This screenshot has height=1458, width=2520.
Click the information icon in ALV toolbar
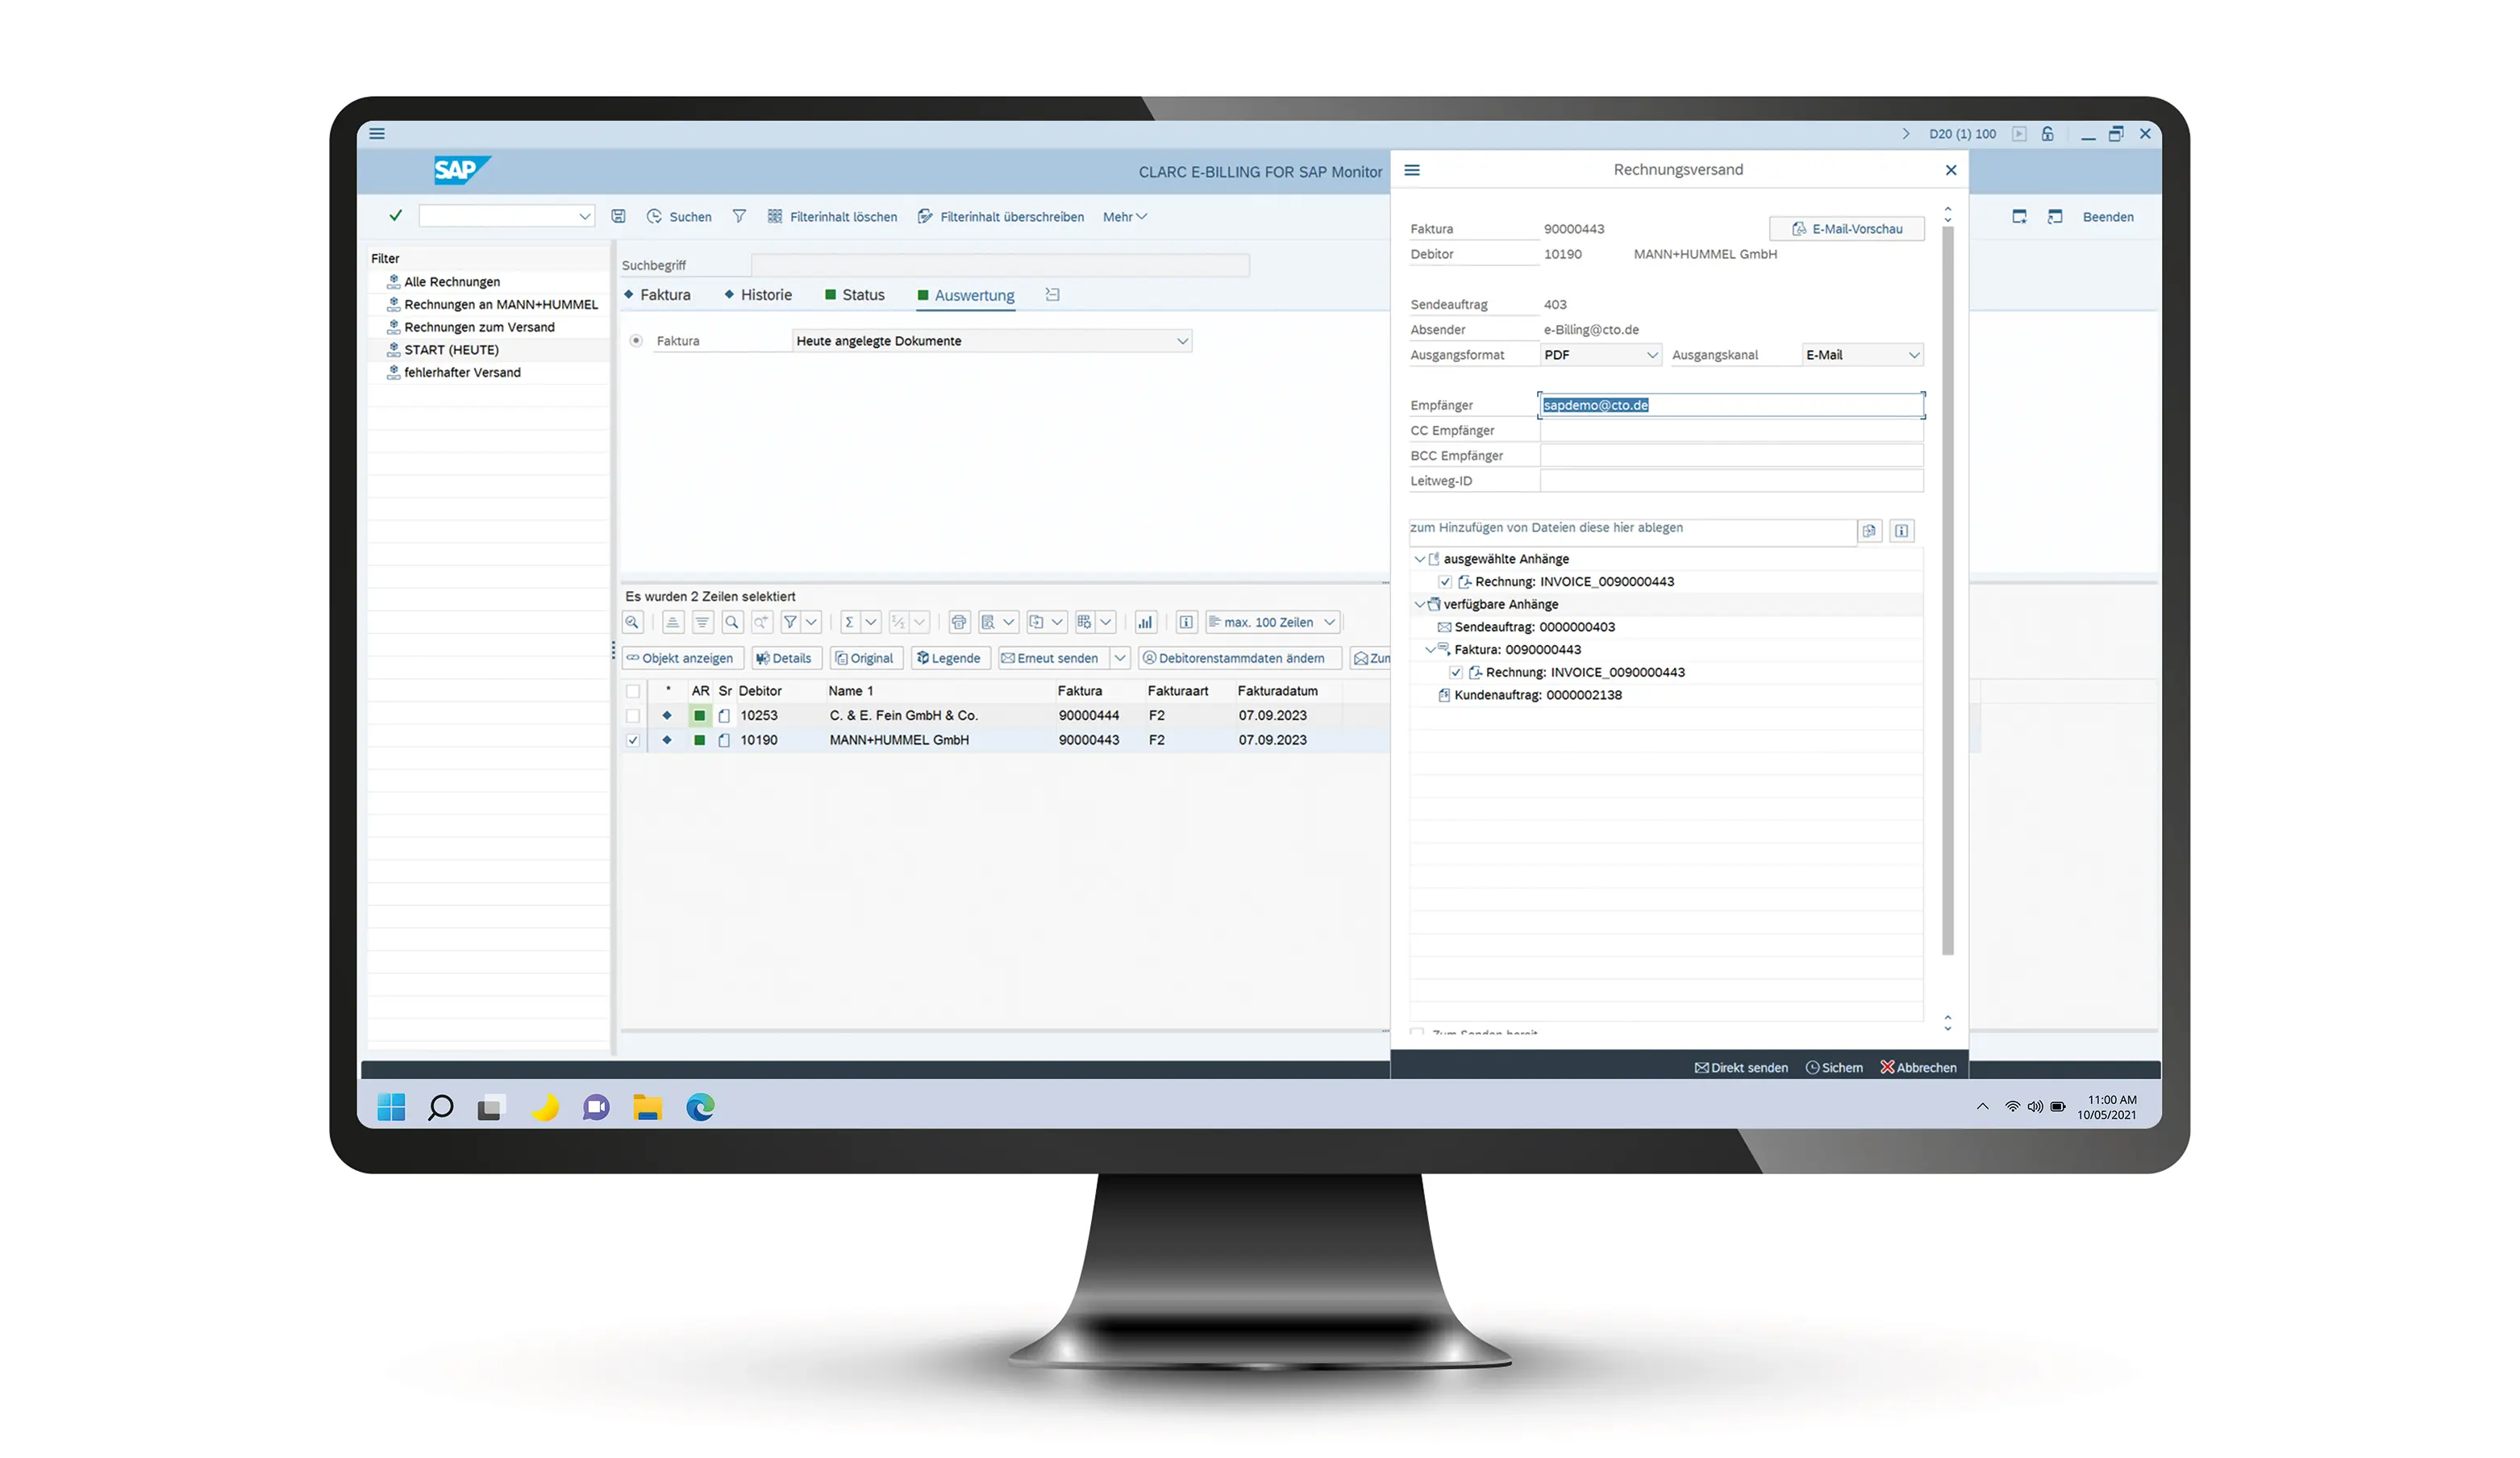coord(1186,622)
